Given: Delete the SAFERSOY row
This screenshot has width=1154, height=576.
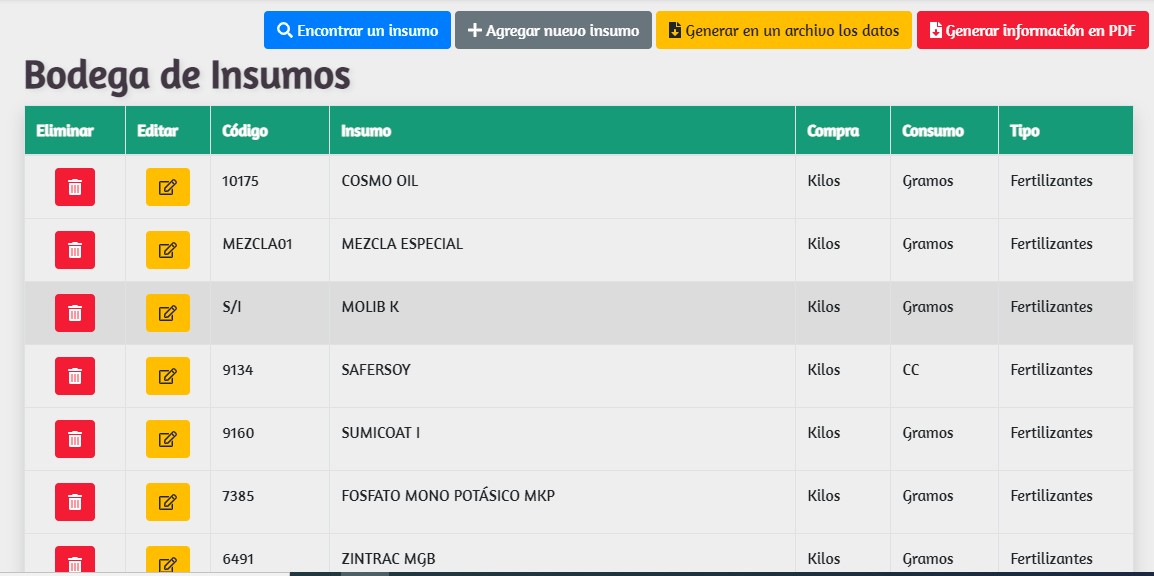Looking at the screenshot, I should 75,376.
